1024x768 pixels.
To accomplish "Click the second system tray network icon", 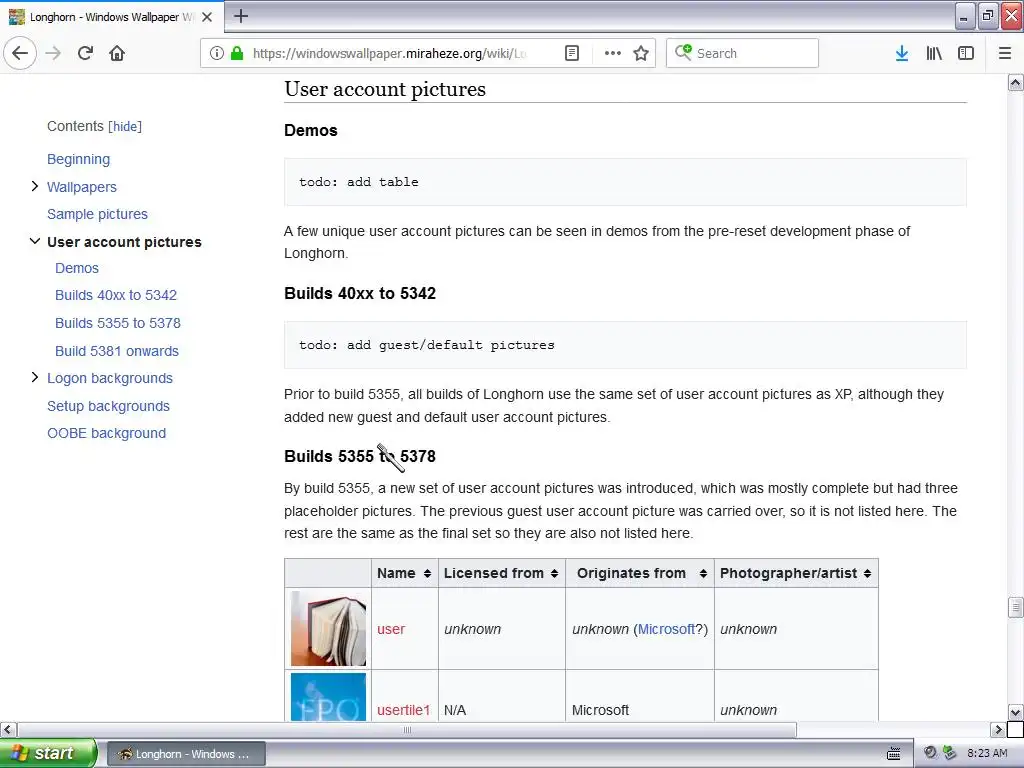I will (x=949, y=753).
